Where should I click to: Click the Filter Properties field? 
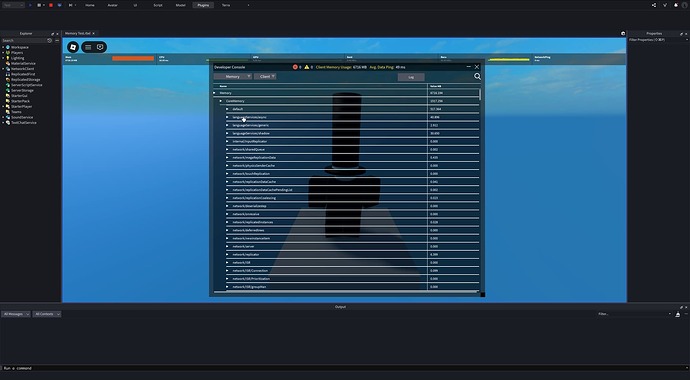point(658,40)
